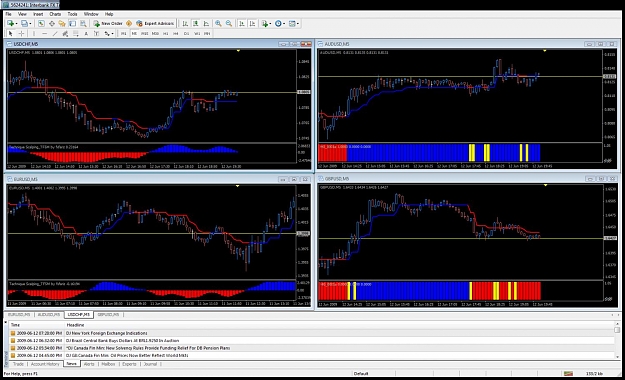Viewport: 625px width, 380px height.
Task: Open the 'DJ New York Foreign Exchange Indications' headline
Action: coord(106,333)
